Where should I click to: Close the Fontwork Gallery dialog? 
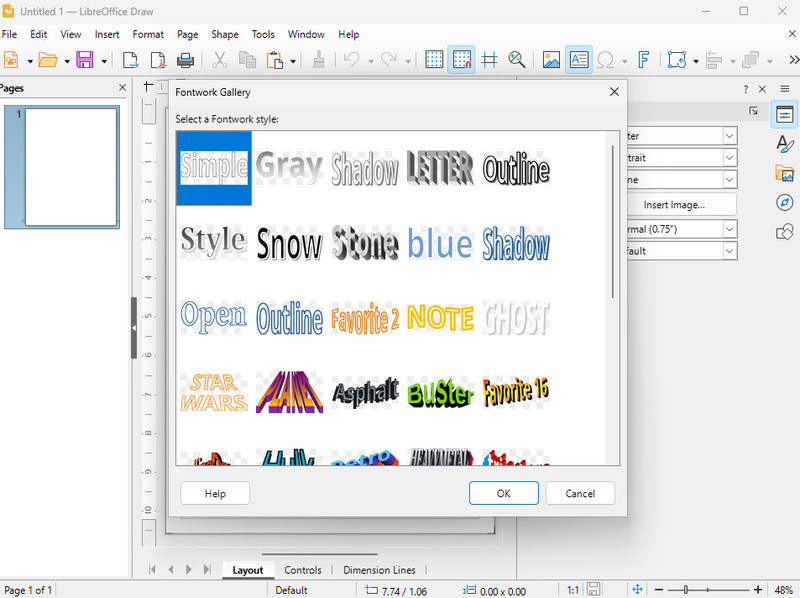[x=614, y=92]
